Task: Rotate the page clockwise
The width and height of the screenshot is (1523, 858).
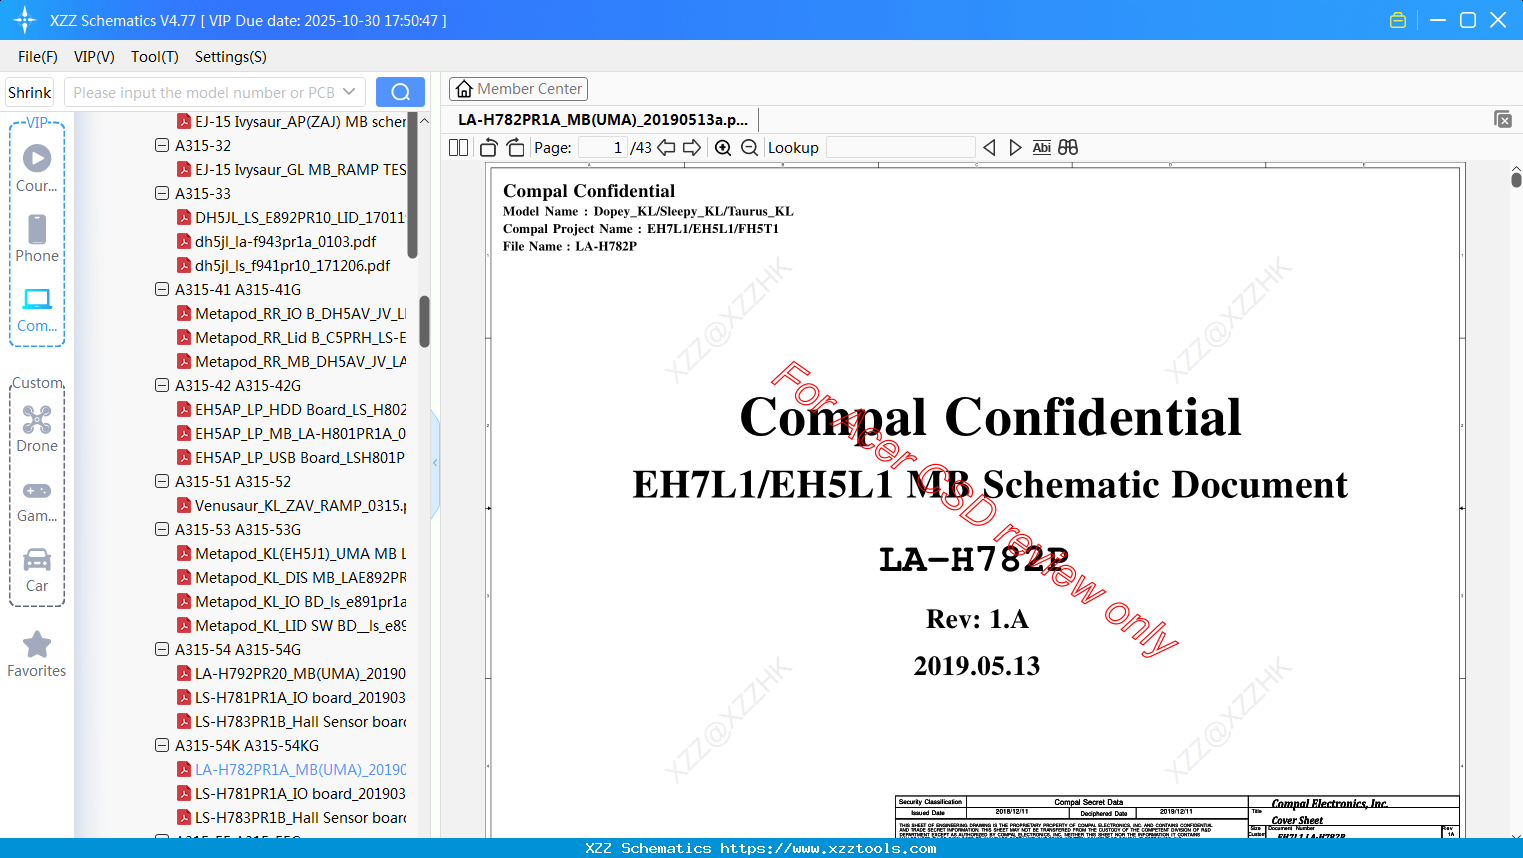Action: (515, 148)
